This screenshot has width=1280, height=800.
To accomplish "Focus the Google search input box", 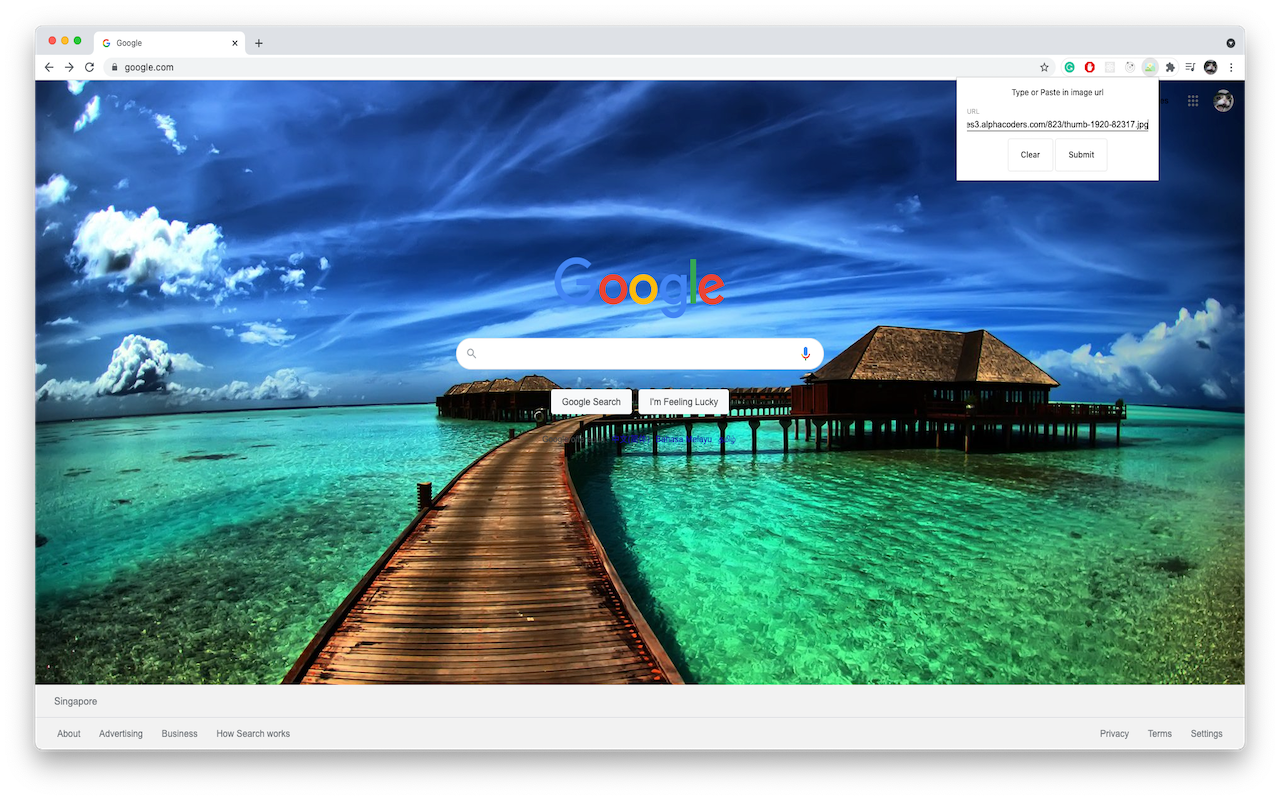I will tap(638, 353).
